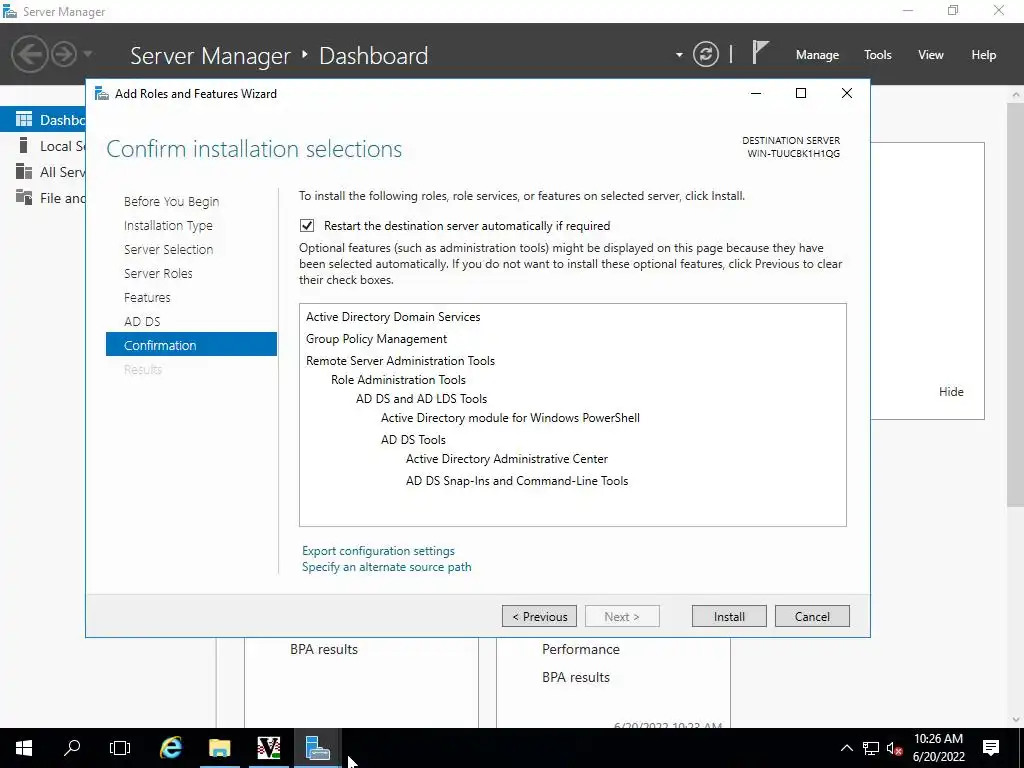Image resolution: width=1024 pixels, height=768 pixels.
Task: Select Remote Server Administration Tools entry
Action: click(x=400, y=360)
